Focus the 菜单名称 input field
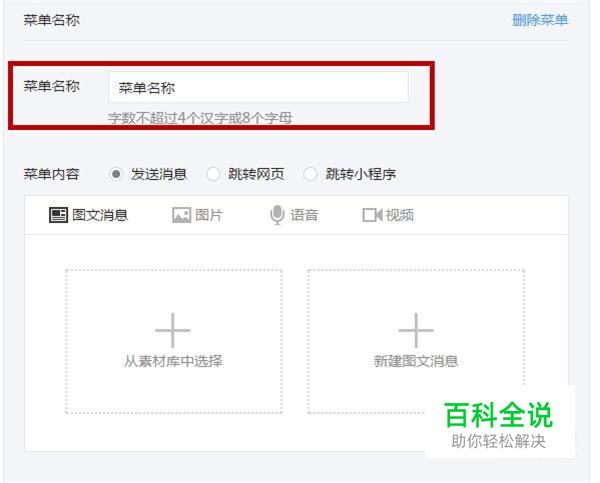This screenshot has width=600, height=483. [258, 88]
